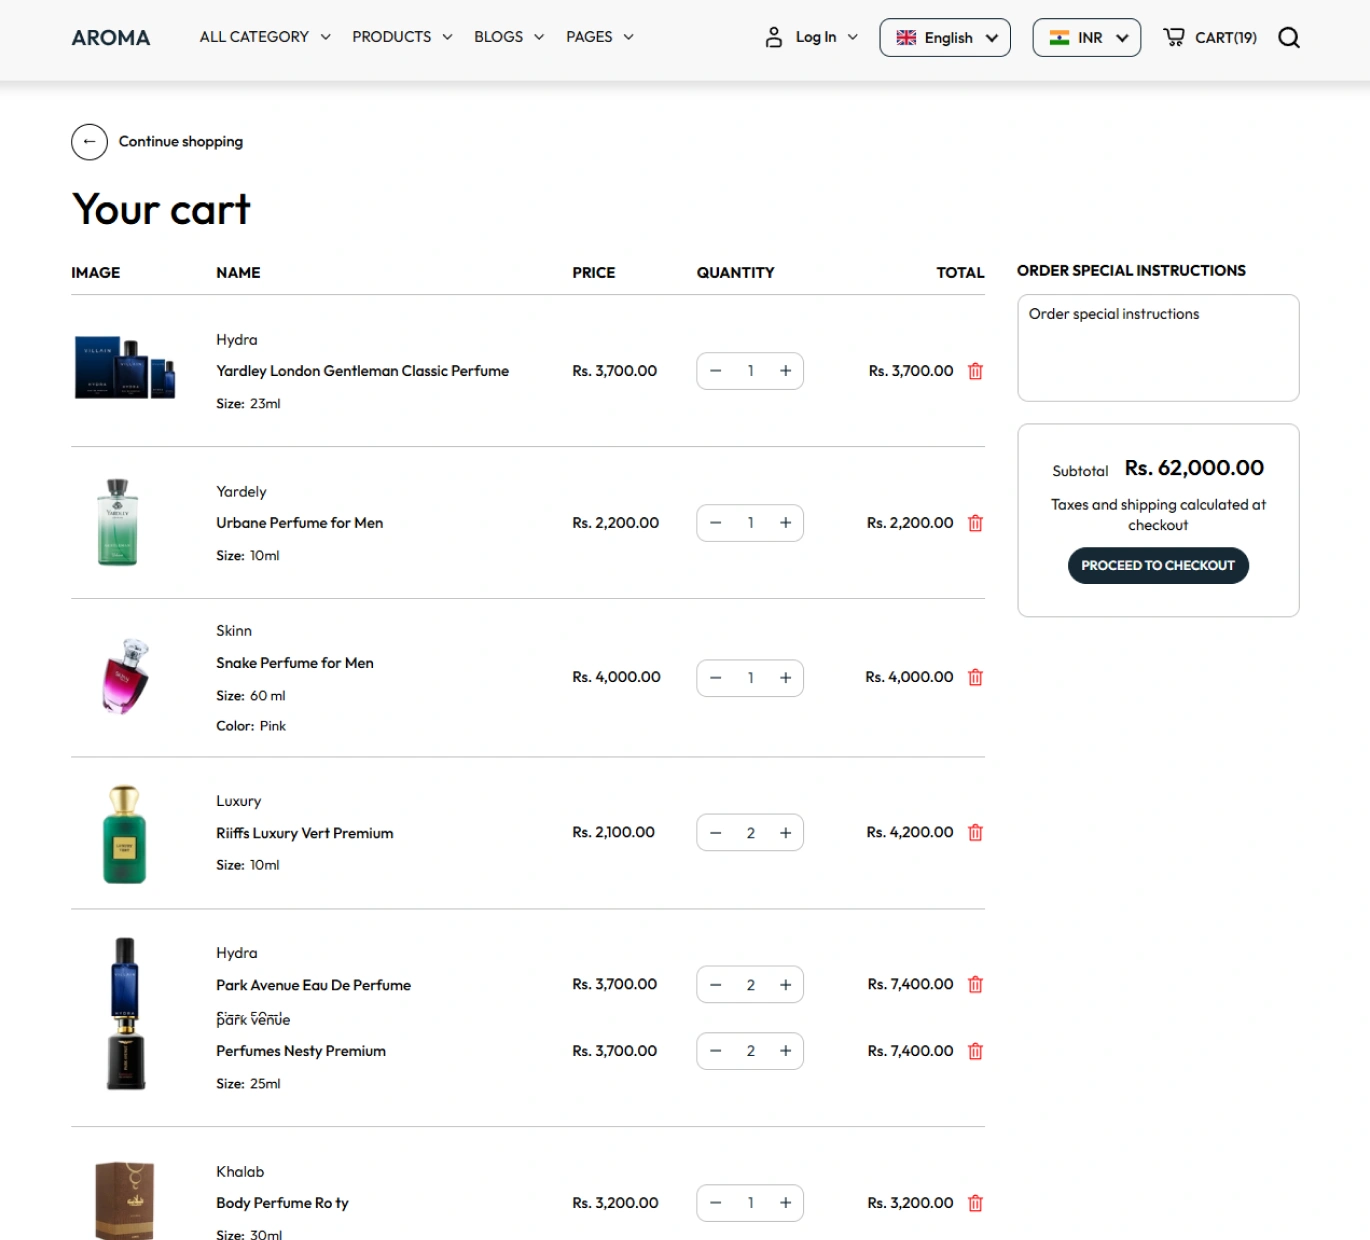Increase quantity of Riiffs Luxury Vert Premium
The width and height of the screenshot is (1370, 1240).
click(786, 833)
